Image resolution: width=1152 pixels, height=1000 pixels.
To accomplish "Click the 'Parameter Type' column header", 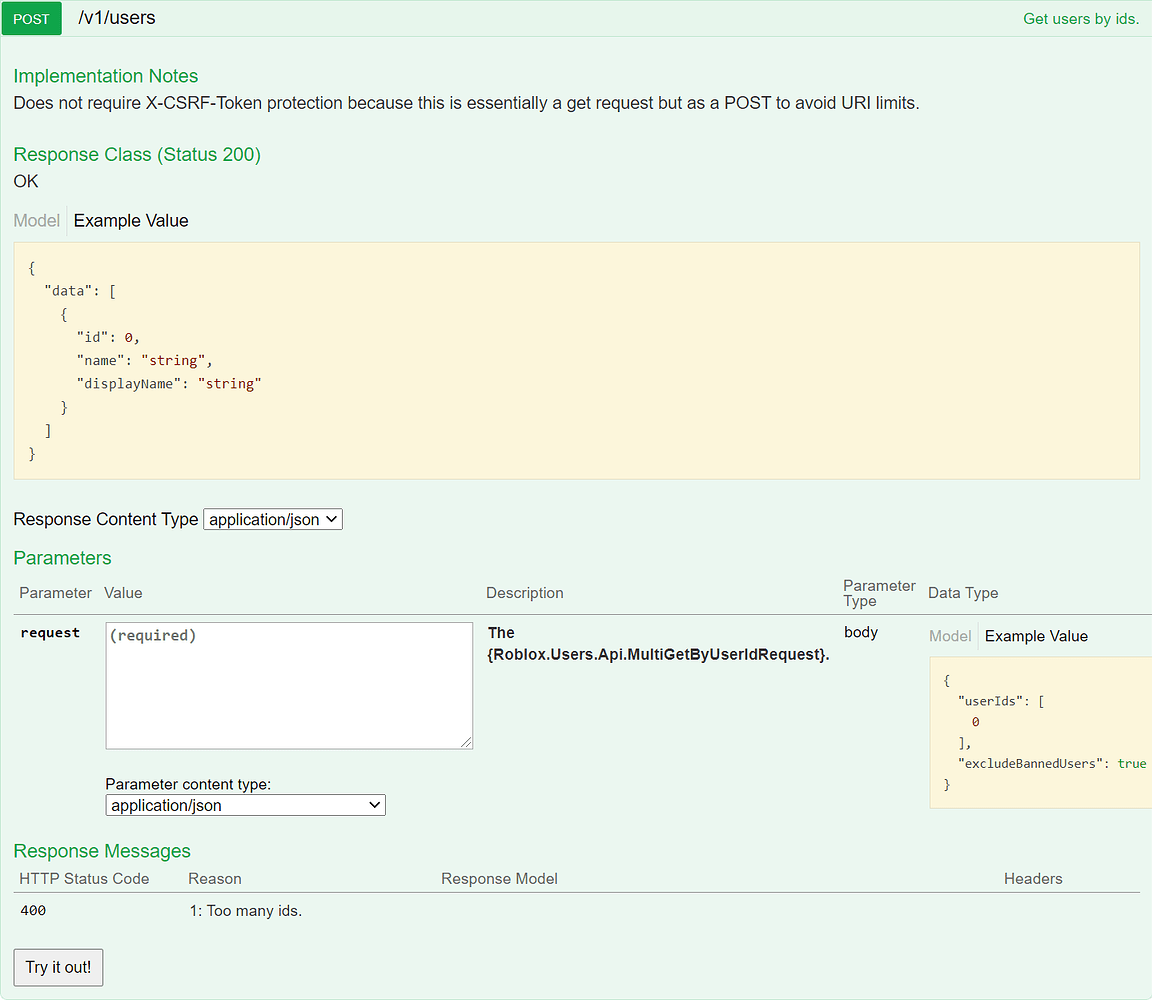I will pos(879,593).
